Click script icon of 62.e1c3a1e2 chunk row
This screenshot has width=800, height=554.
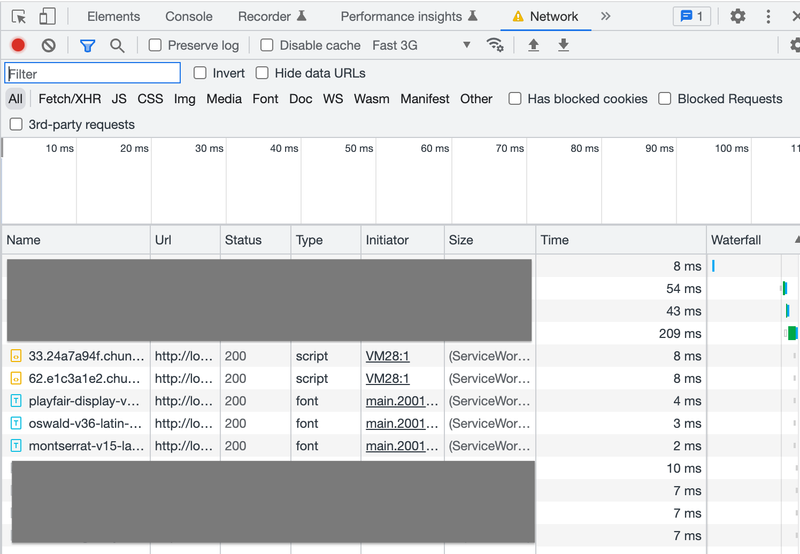coord(16,379)
